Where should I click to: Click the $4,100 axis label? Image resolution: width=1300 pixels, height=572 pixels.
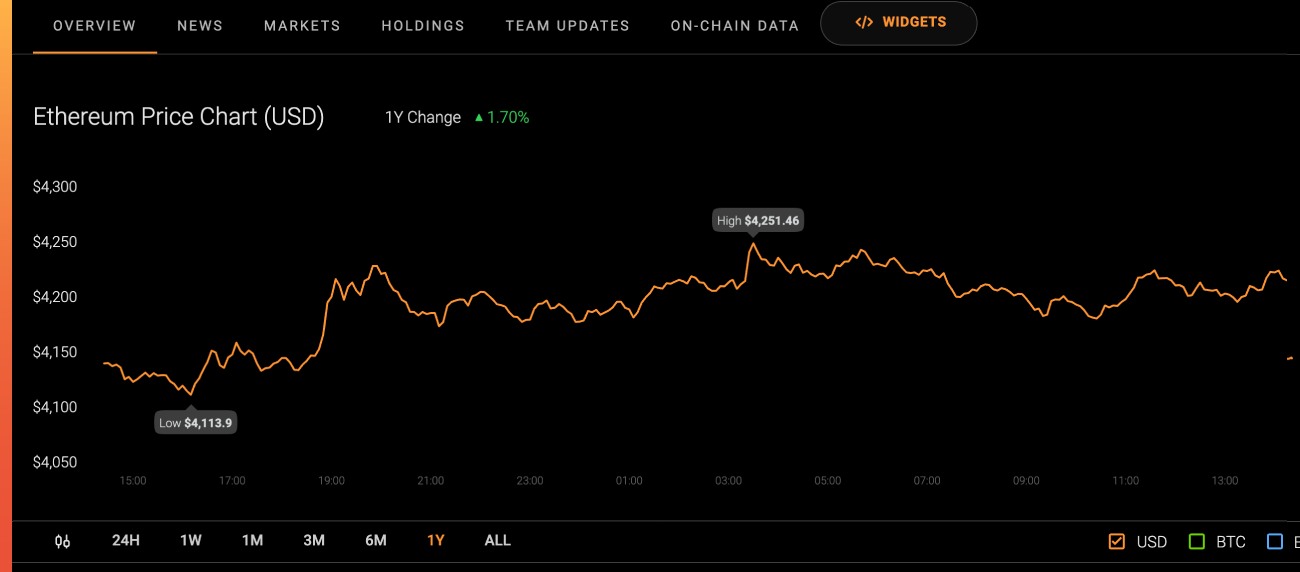pos(55,407)
